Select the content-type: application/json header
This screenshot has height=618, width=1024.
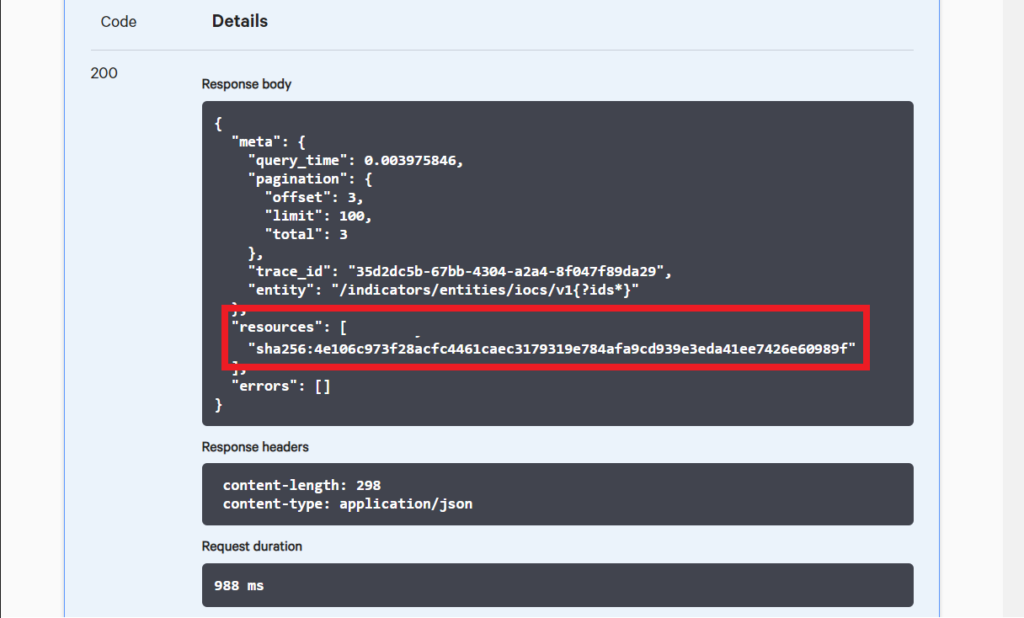347,504
